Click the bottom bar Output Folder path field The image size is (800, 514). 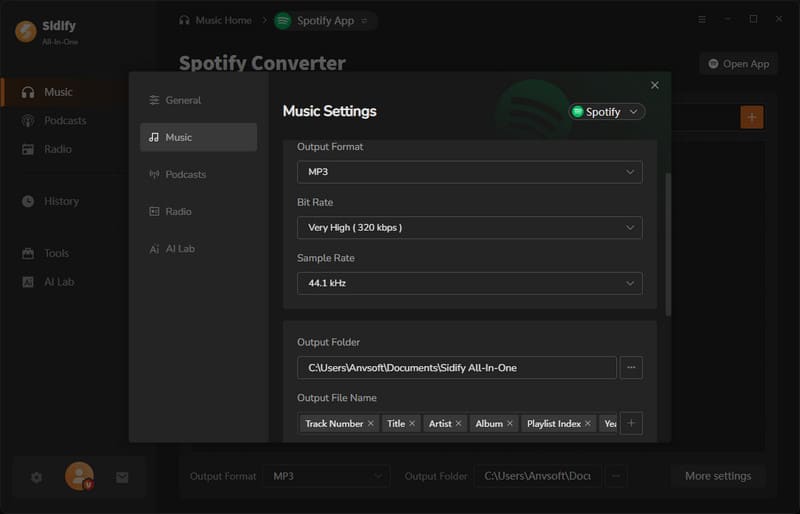click(538, 476)
